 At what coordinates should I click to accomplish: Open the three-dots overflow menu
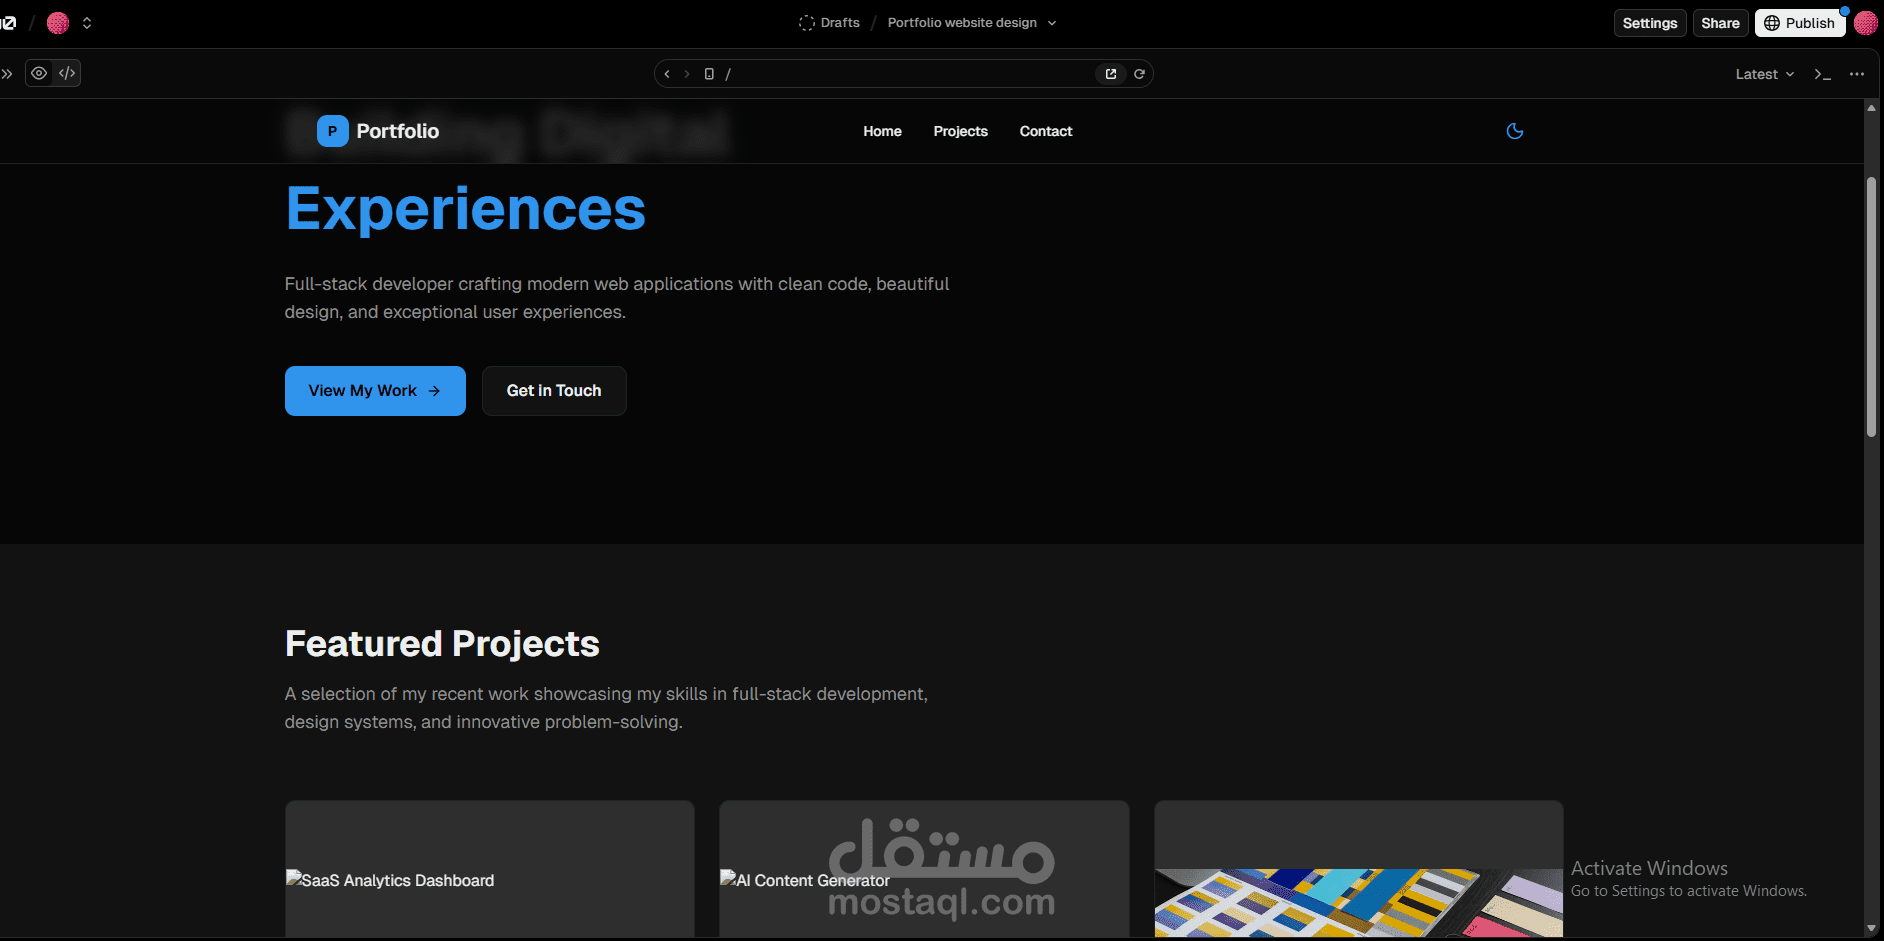click(x=1858, y=73)
